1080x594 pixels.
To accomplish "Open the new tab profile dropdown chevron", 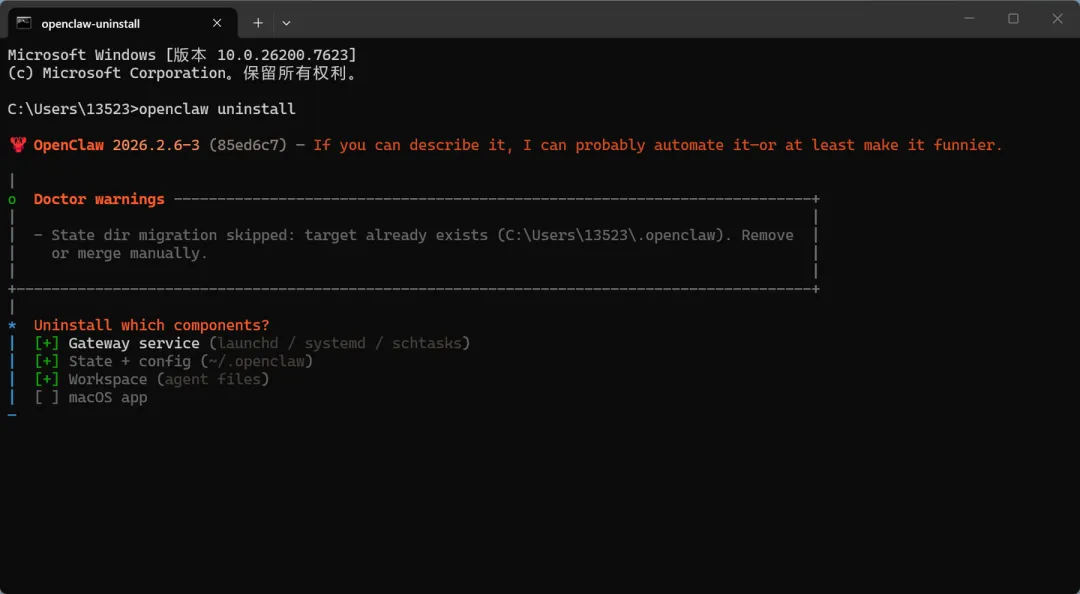I will click(286, 23).
